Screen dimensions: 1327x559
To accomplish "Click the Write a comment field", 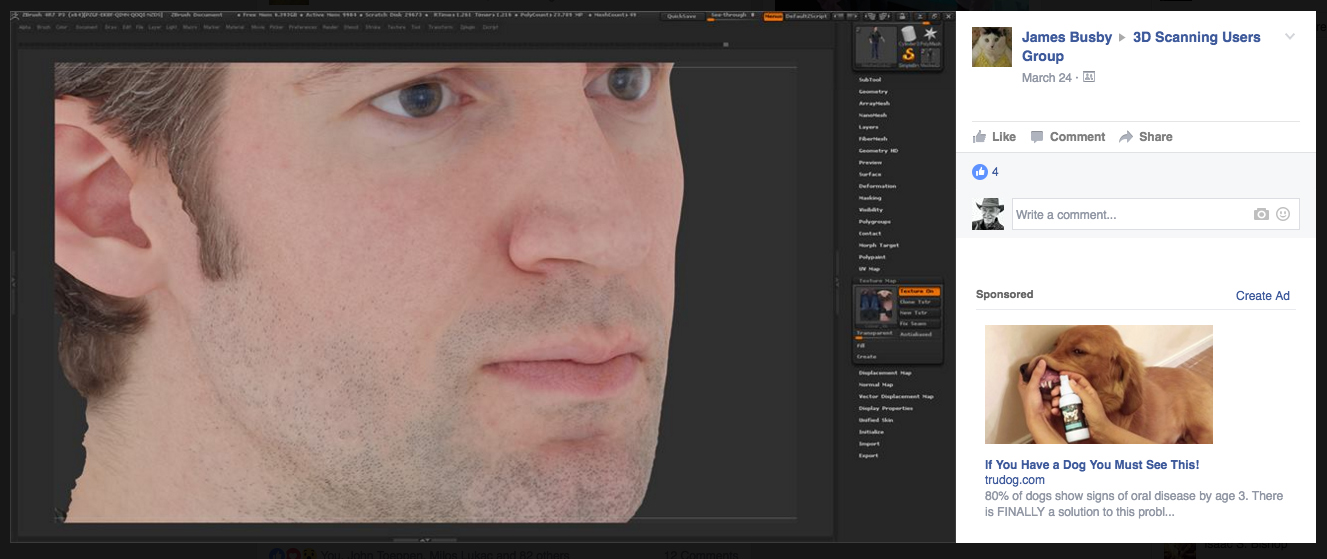I will [1130, 215].
